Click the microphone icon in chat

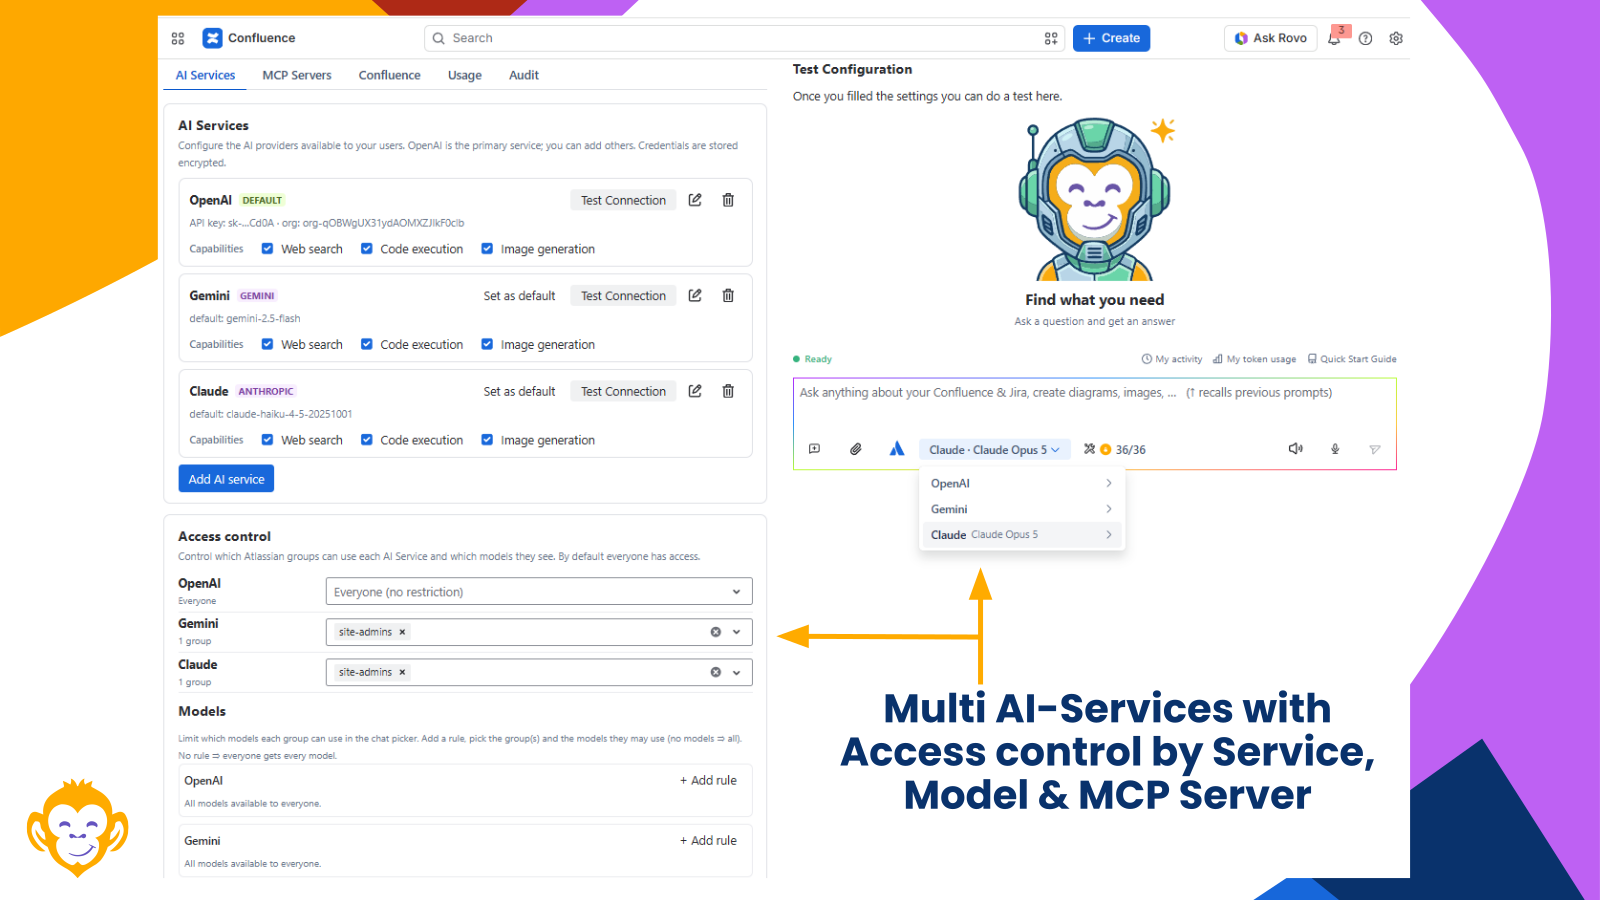[1335, 449]
